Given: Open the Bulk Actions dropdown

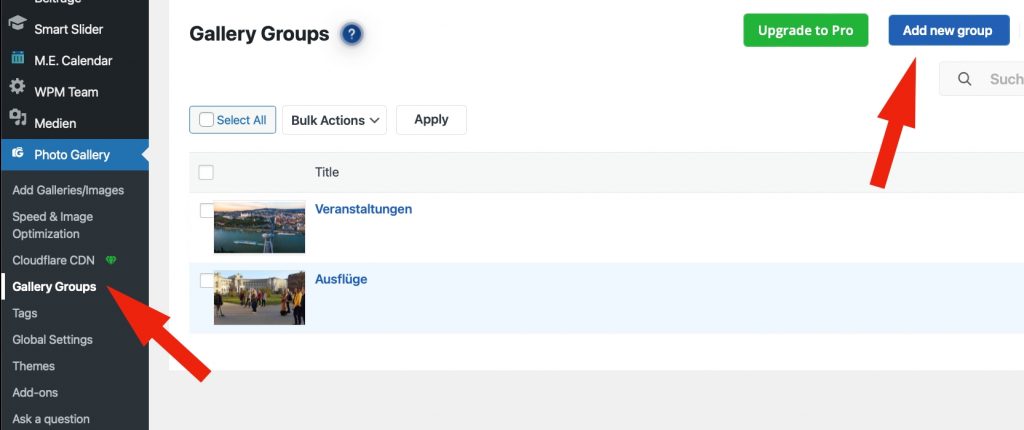Looking at the screenshot, I should pyautogui.click(x=335, y=120).
